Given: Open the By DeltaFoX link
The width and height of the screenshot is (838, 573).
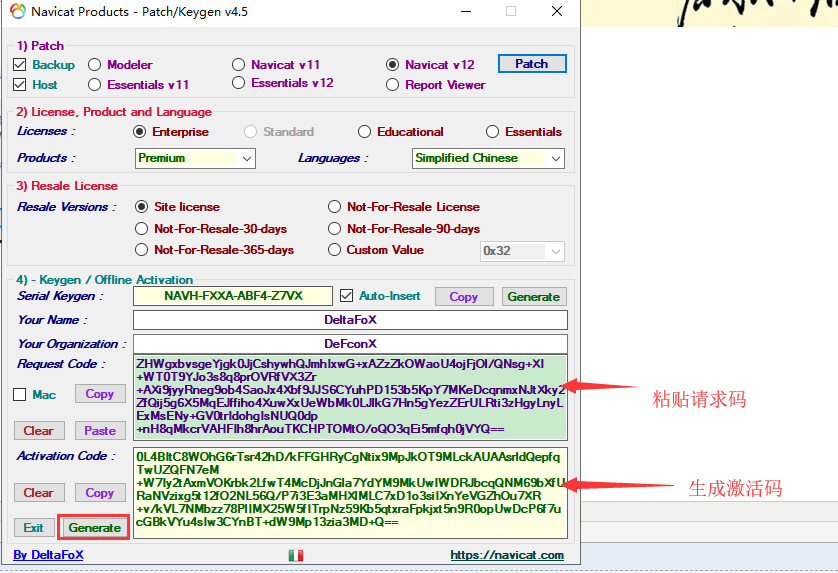Looking at the screenshot, I should [x=48, y=555].
